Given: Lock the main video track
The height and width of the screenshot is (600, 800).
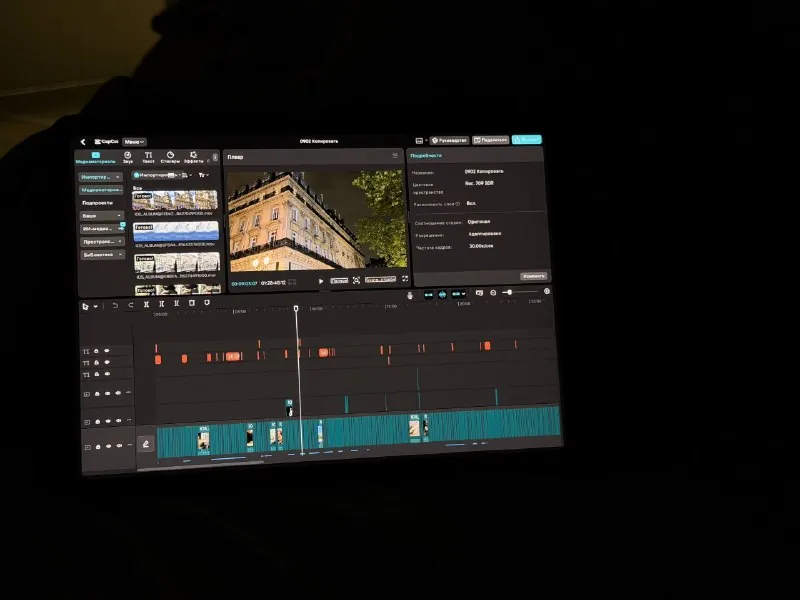Looking at the screenshot, I should 97,447.
